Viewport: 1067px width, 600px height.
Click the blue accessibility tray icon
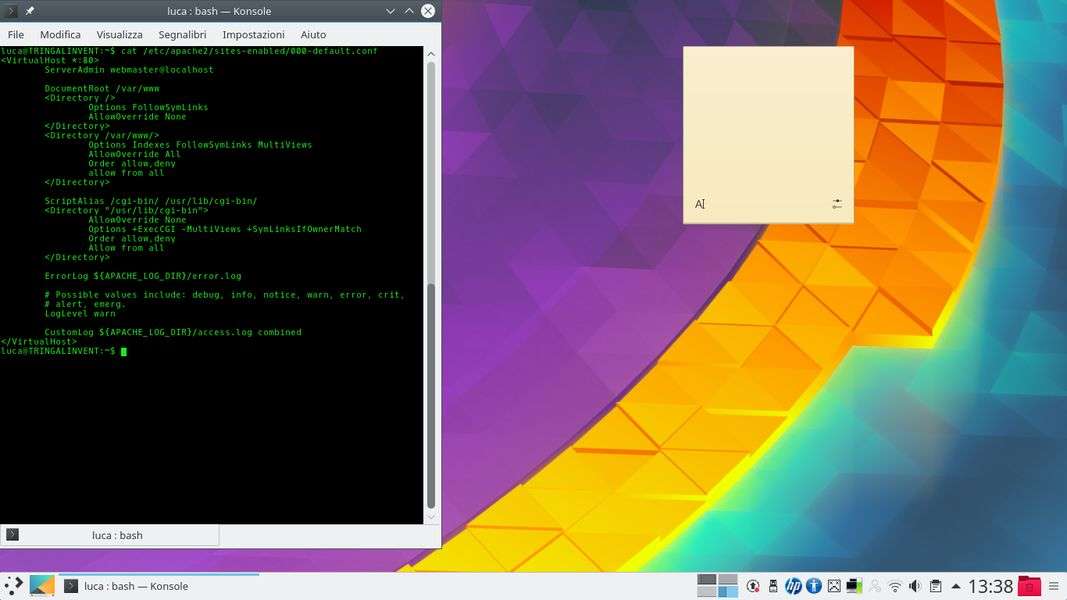tap(814, 586)
